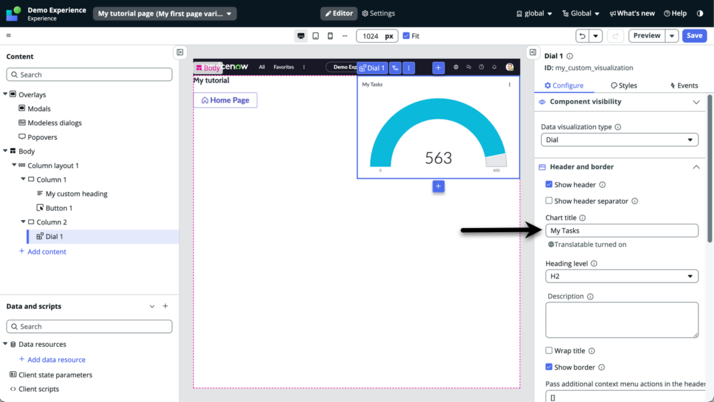This screenshot has height=402, width=714.
Task: Open page variant selector dropdown
Action: 165,14
